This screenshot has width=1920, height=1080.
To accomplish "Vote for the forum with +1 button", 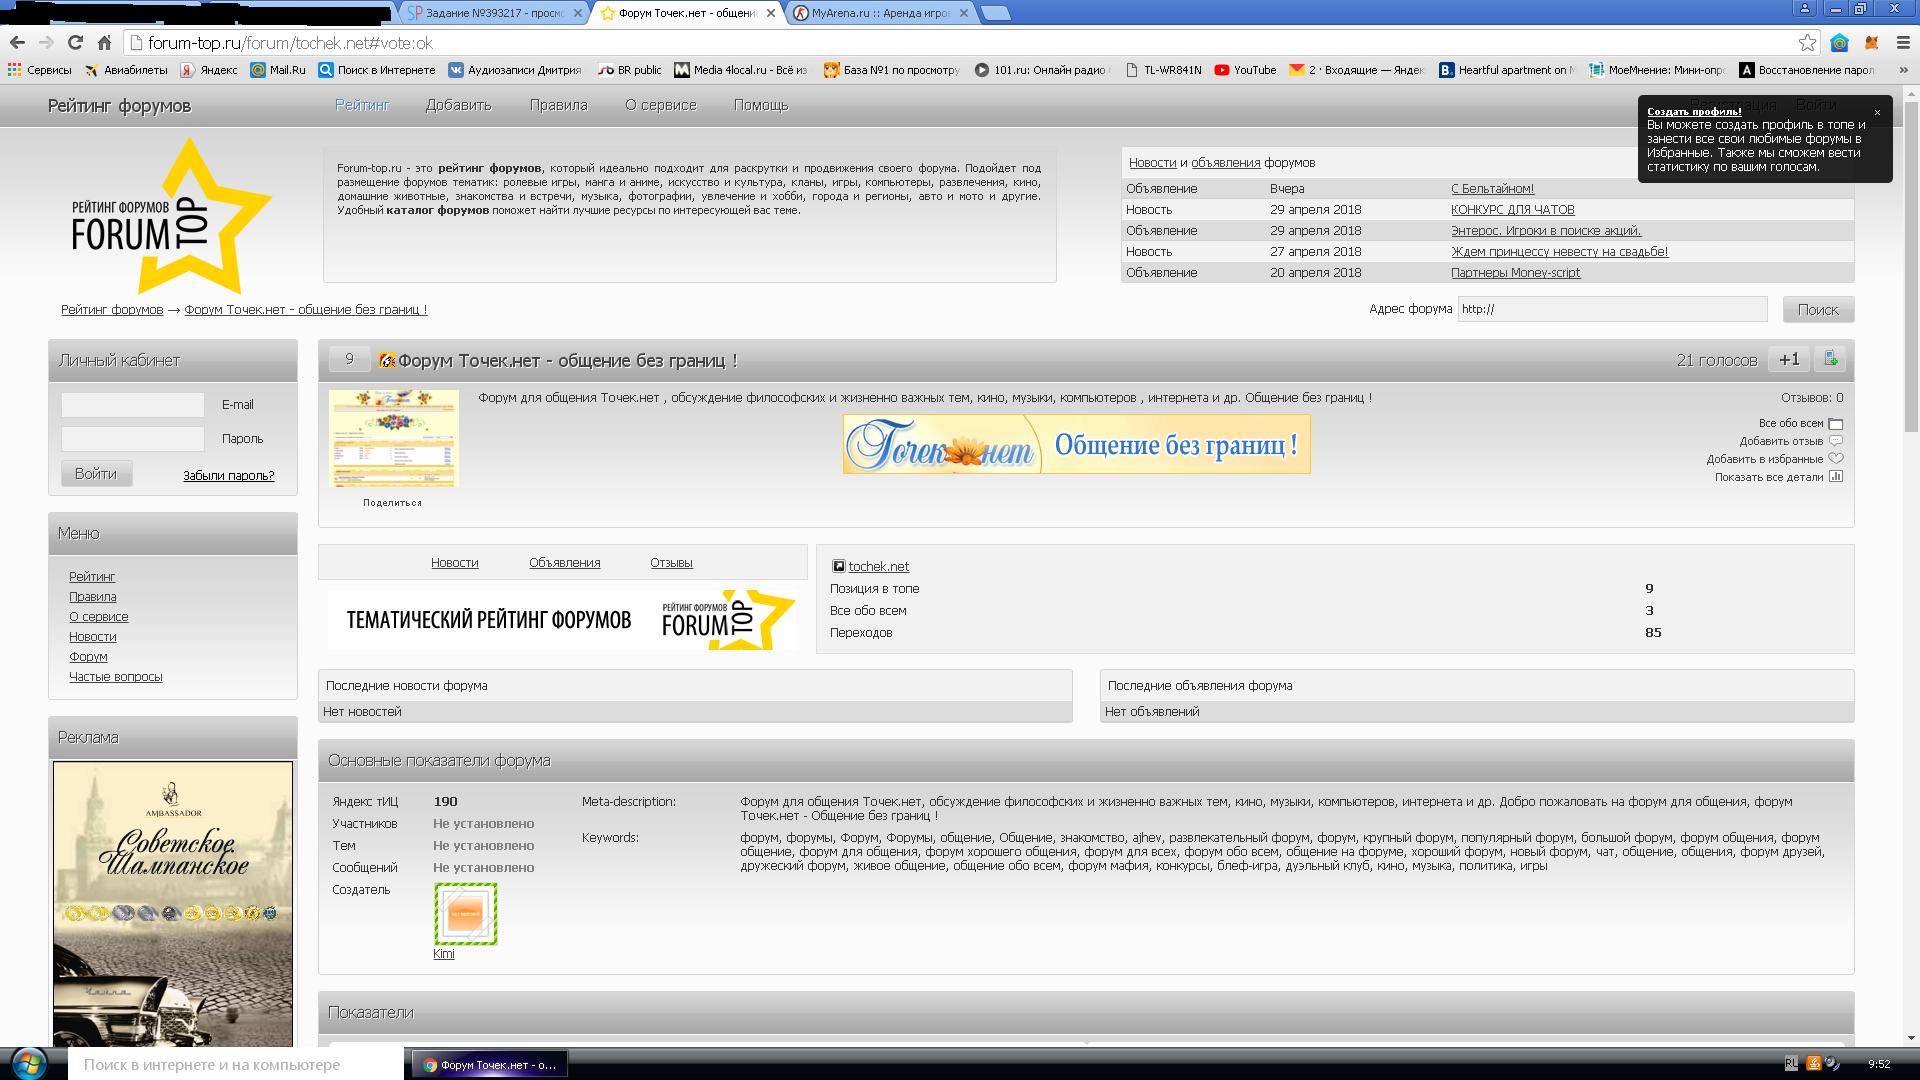I will point(1789,360).
